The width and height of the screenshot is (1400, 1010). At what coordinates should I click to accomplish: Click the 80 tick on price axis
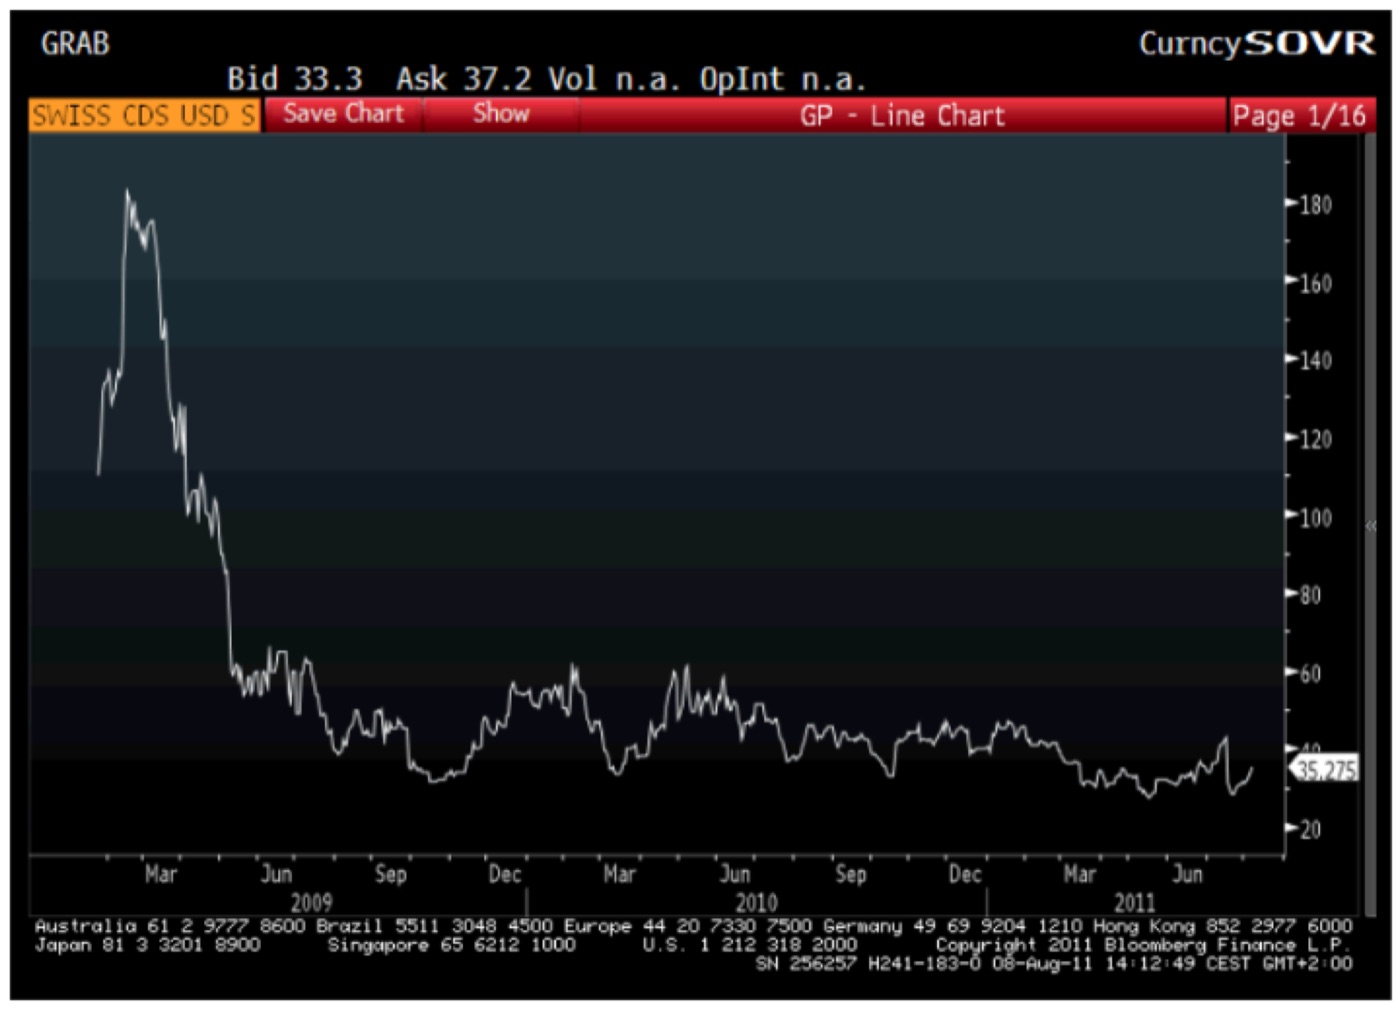point(1310,595)
